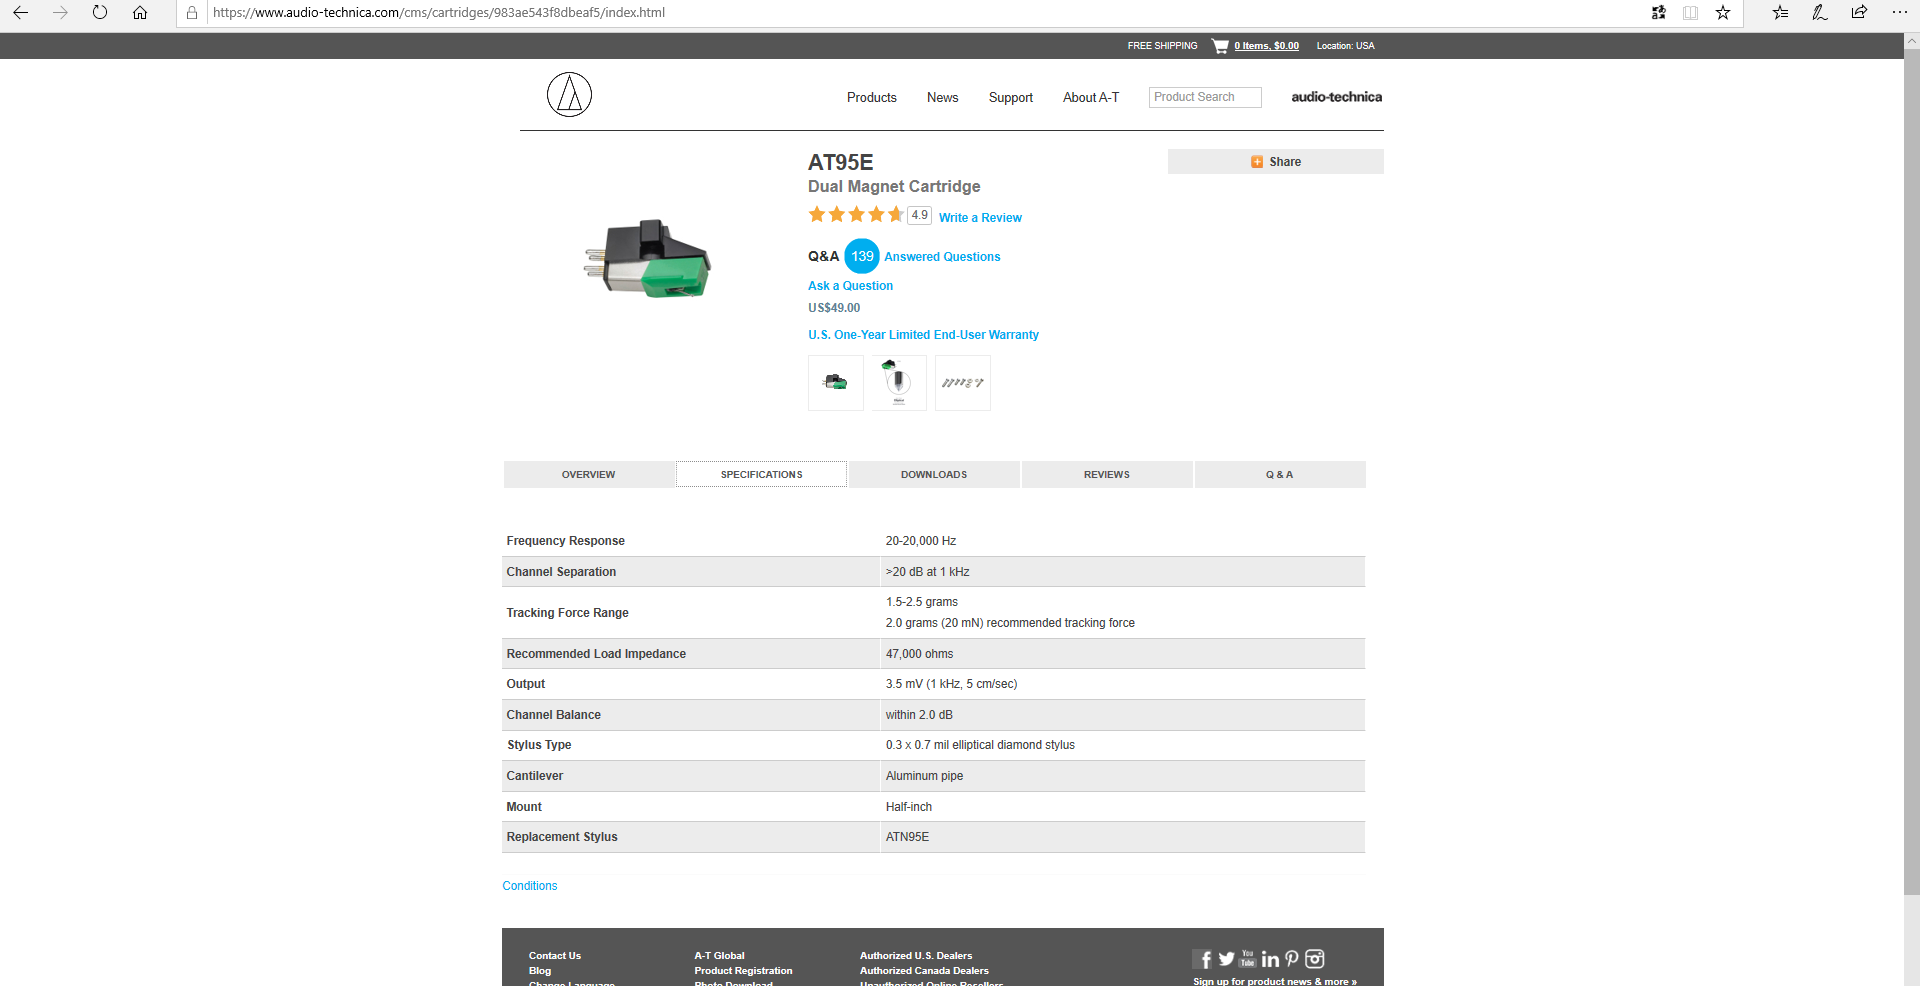Go to browser home page icon

click(140, 13)
